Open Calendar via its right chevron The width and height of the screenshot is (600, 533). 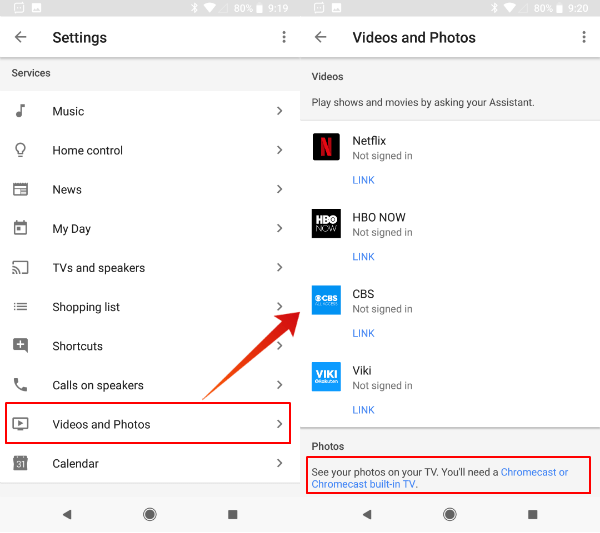tap(280, 463)
